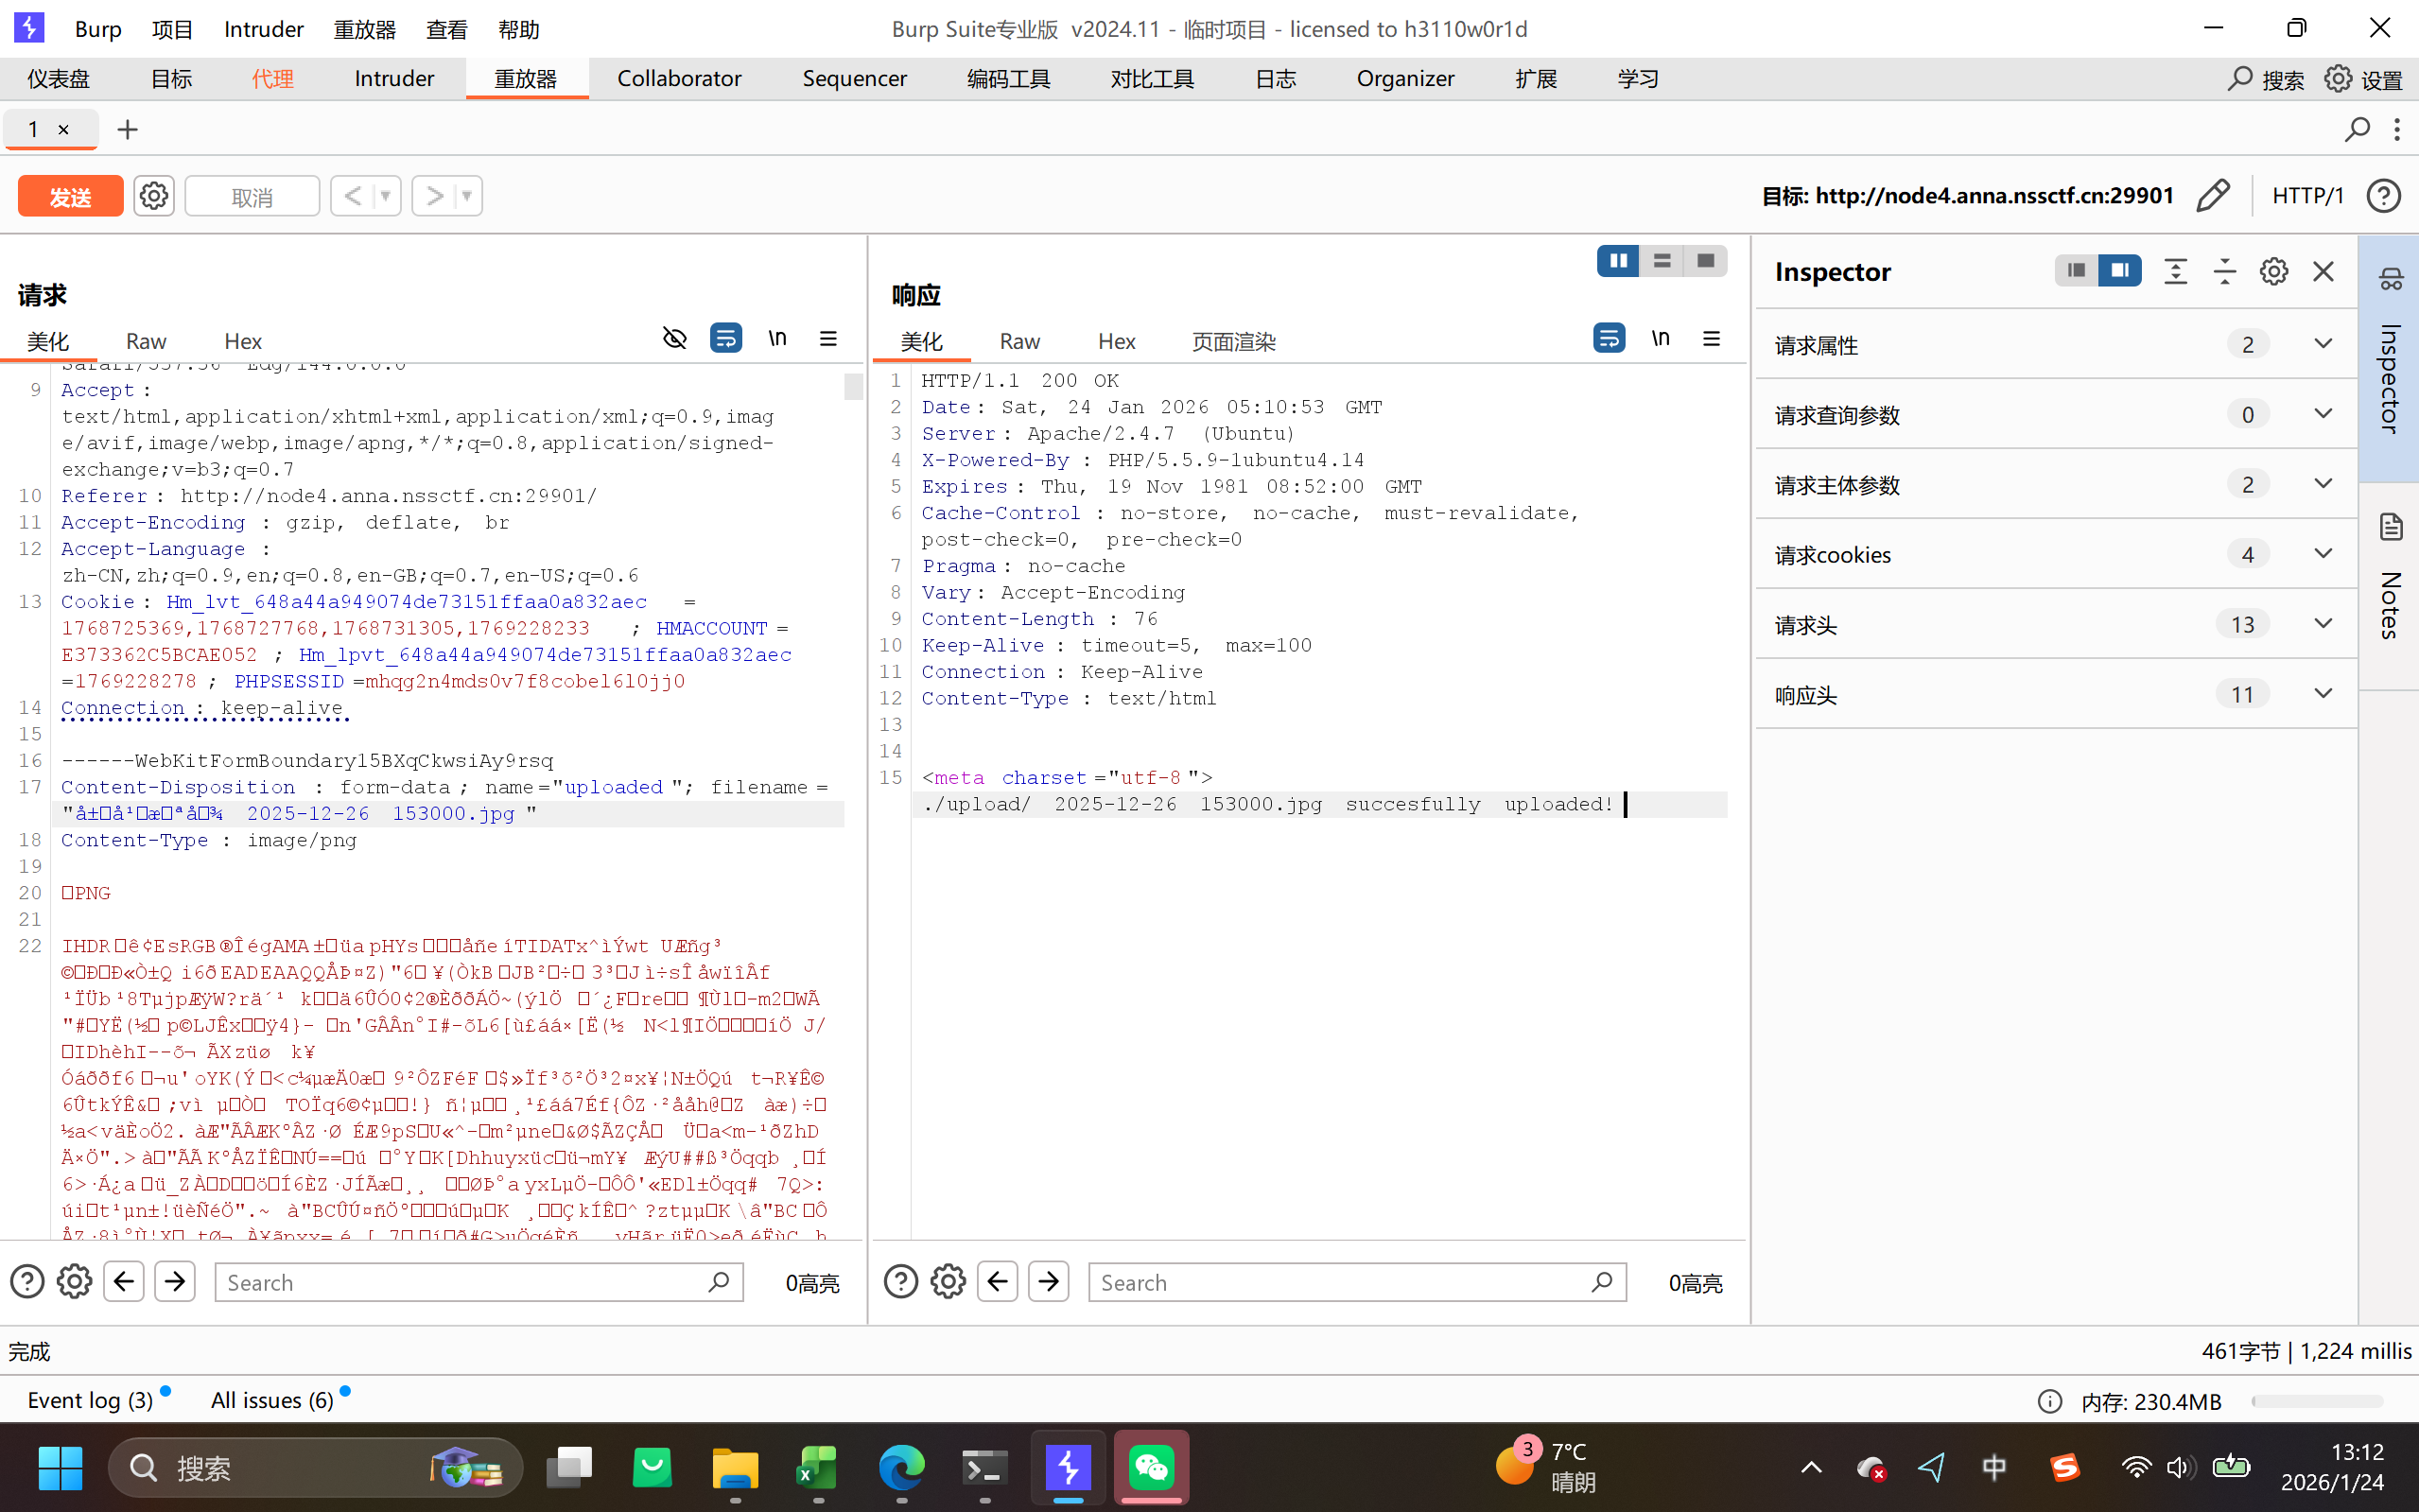The height and width of the screenshot is (1512, 2419).
Task: Collapse all Inspector sections icon
Action: coord(2224,272)
